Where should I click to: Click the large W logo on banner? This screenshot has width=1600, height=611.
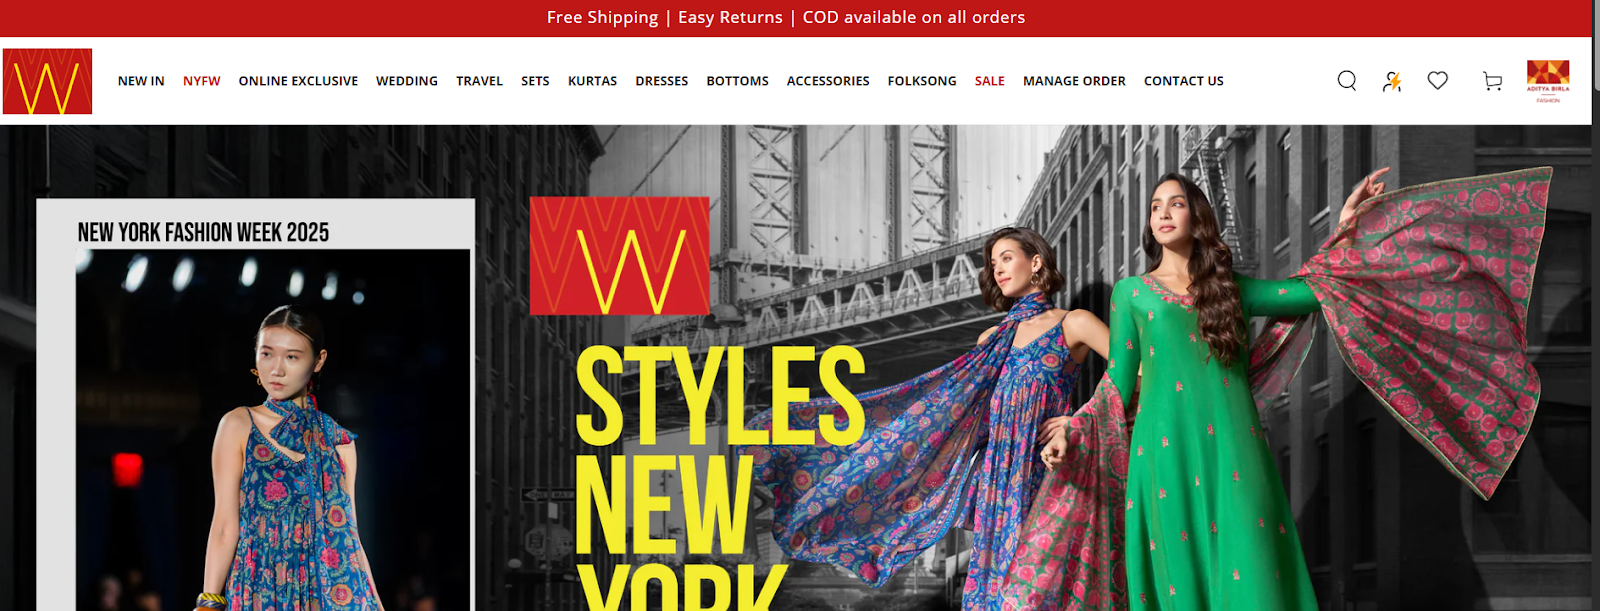[x=619, y=256]
